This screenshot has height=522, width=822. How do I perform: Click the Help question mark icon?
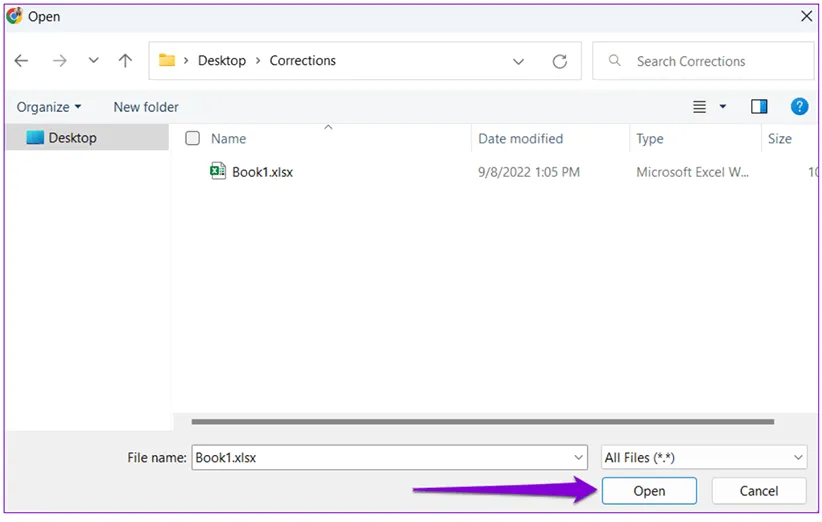799,106
